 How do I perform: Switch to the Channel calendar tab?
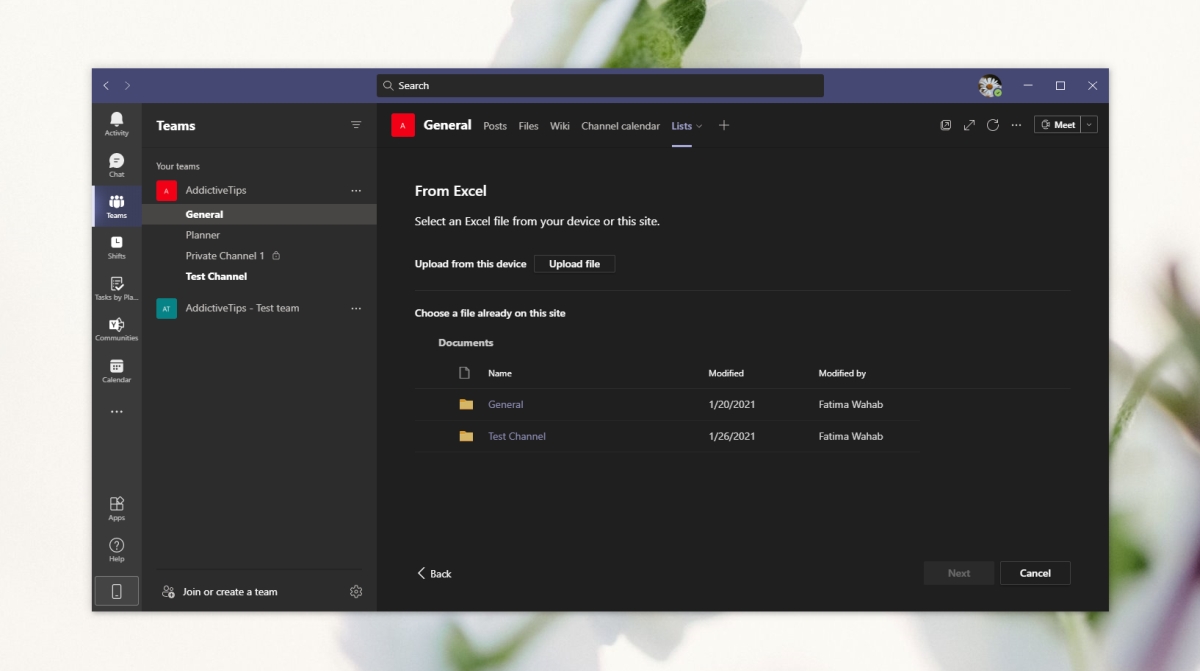click(x=620, y=126)
